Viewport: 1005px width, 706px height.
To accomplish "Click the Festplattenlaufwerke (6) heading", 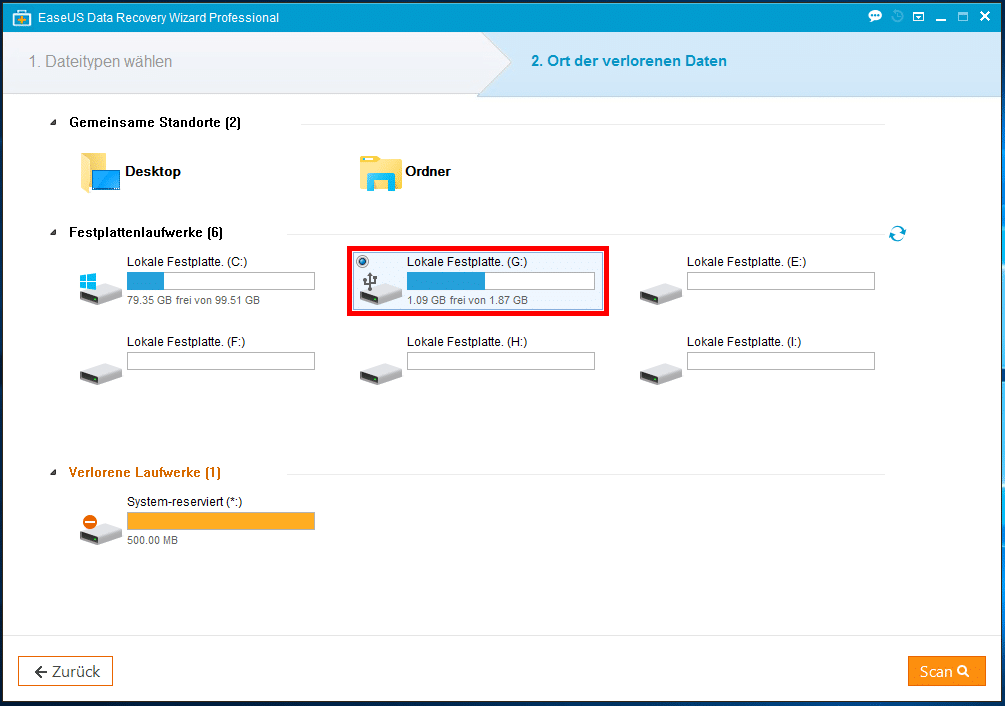I will pyautogui.click(x=146, y=233).
